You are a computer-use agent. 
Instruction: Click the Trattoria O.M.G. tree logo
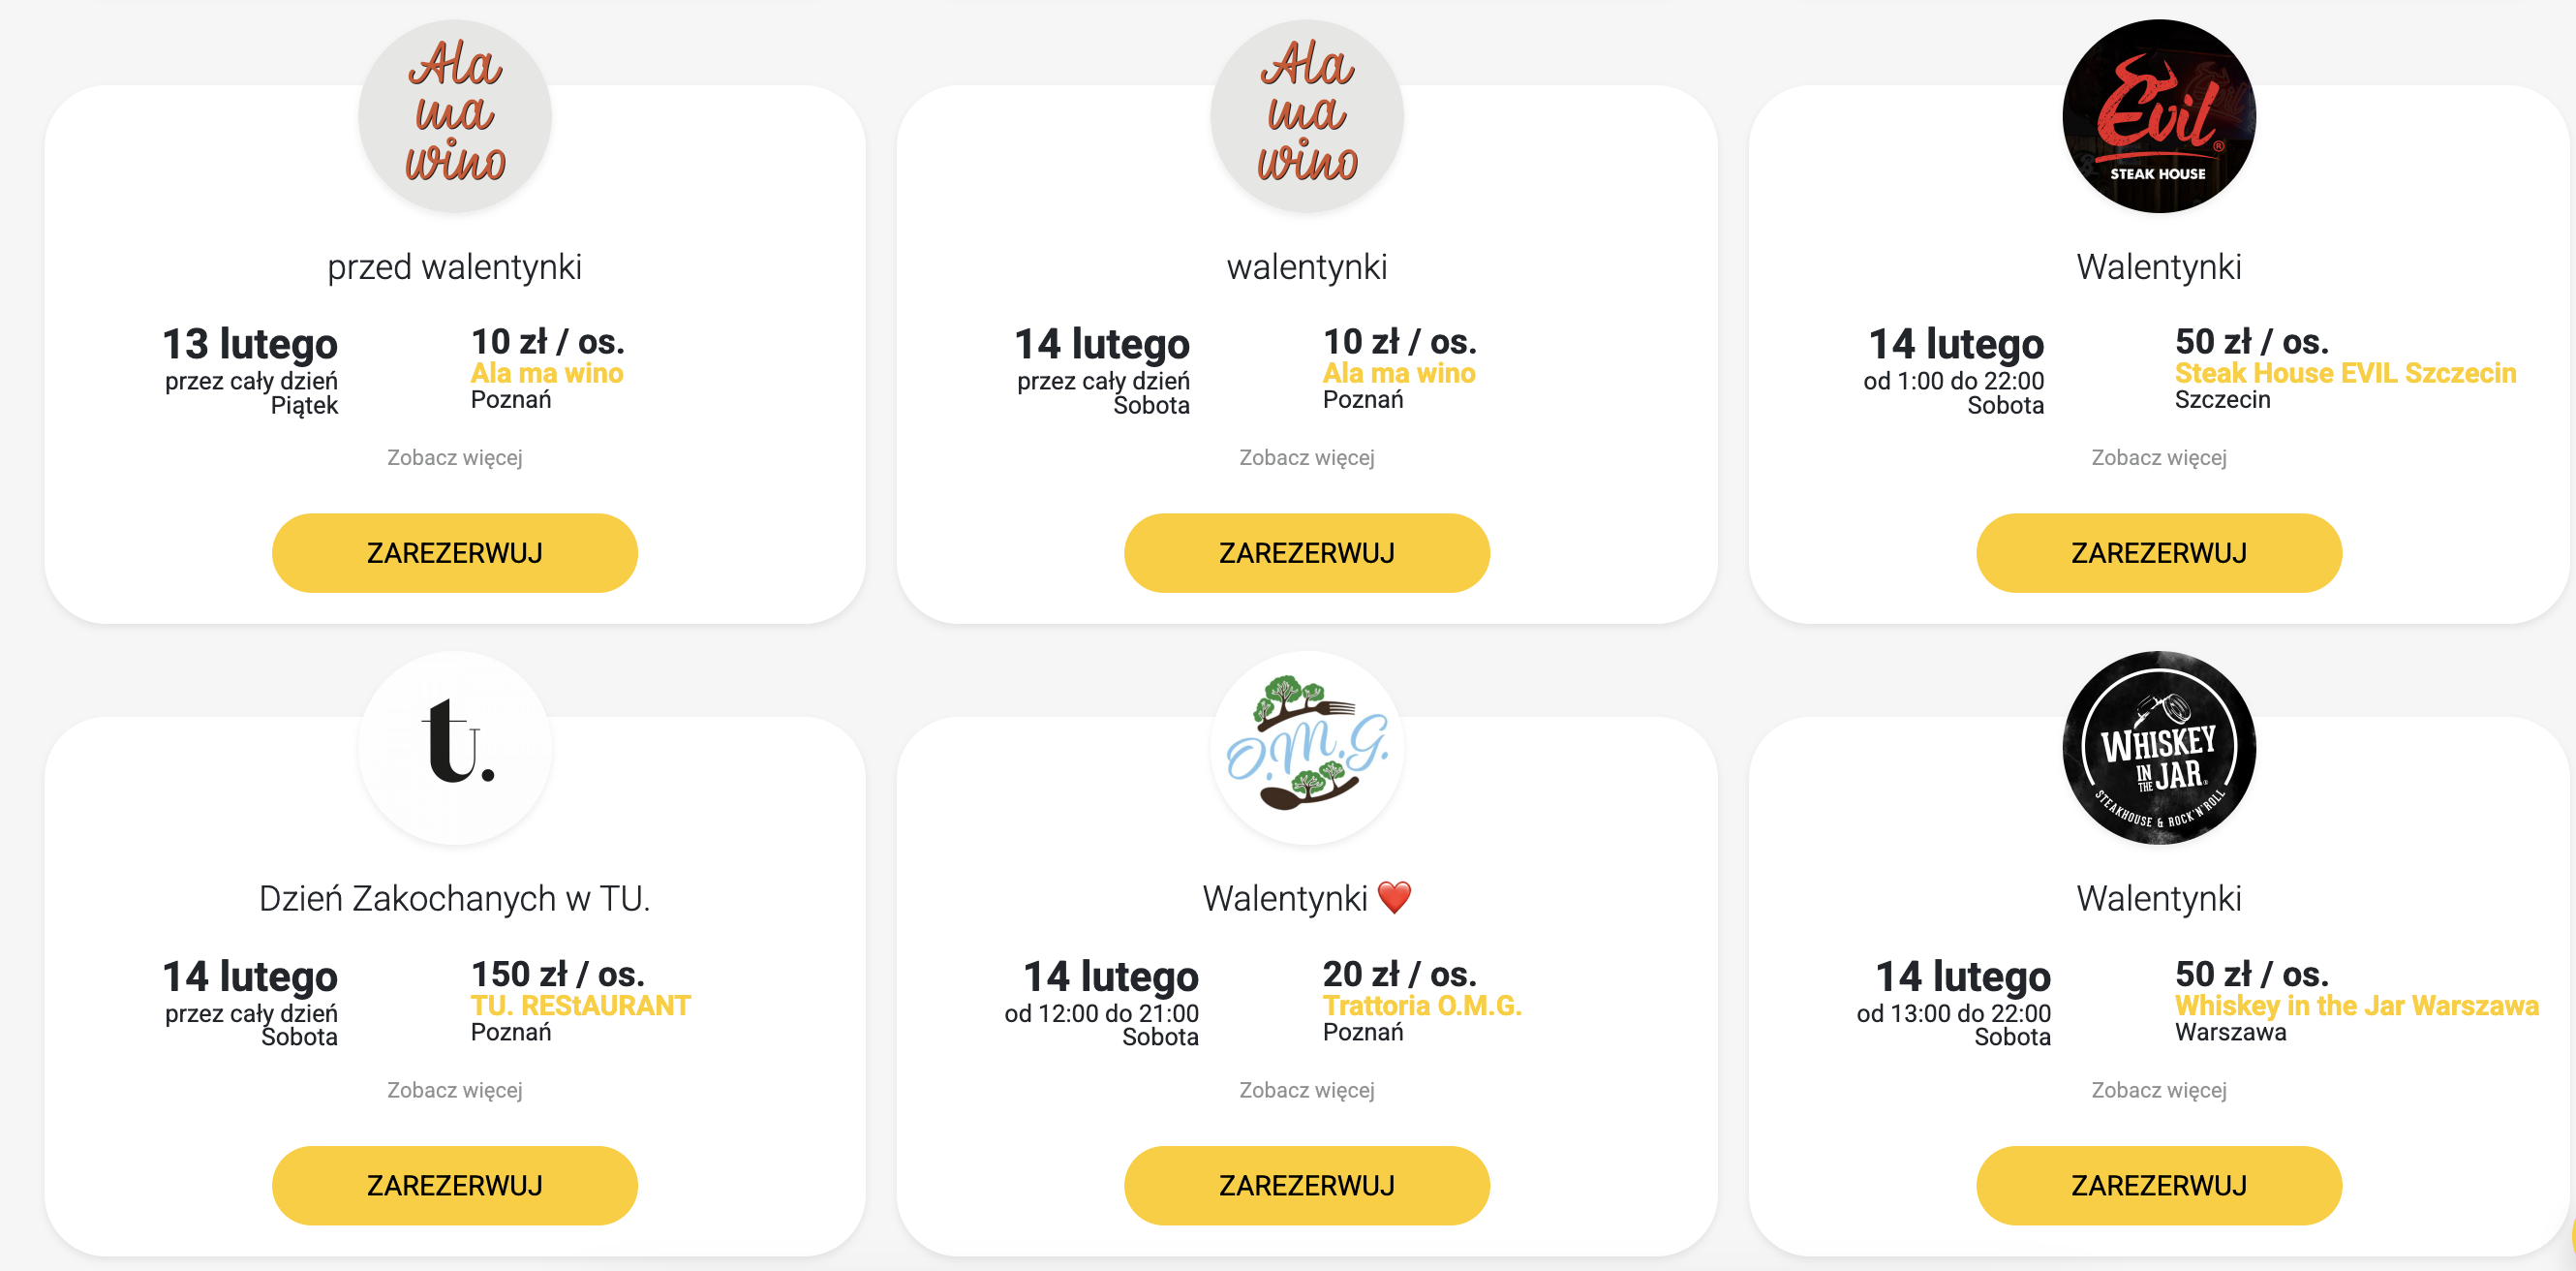pyautogui.click(x=1306, y=747)
